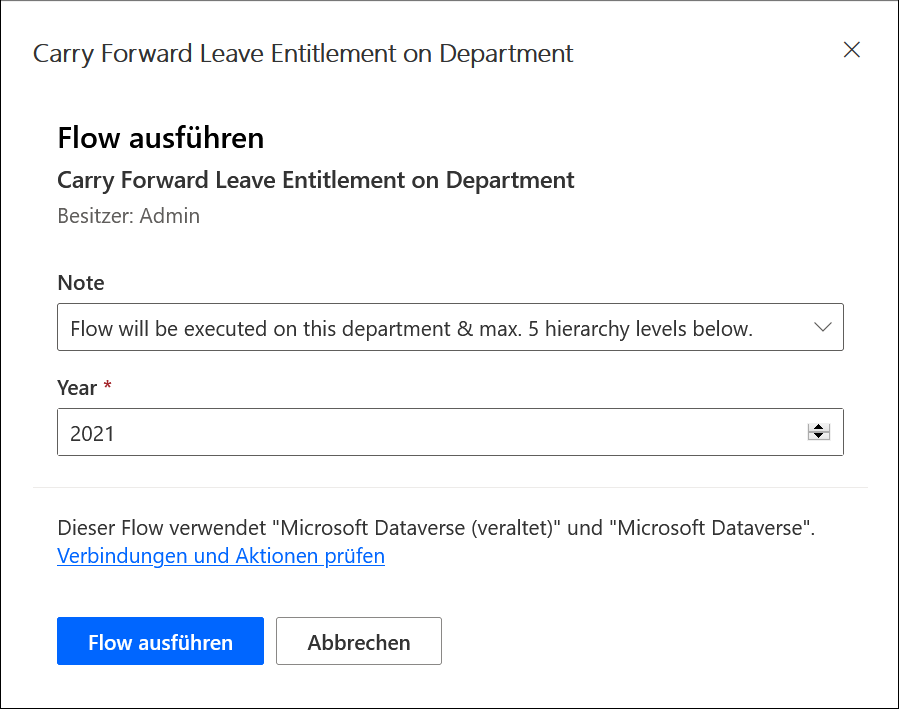Click the 2021 value in Year
This screenshot has width=899, height=709.
(92, 433)
